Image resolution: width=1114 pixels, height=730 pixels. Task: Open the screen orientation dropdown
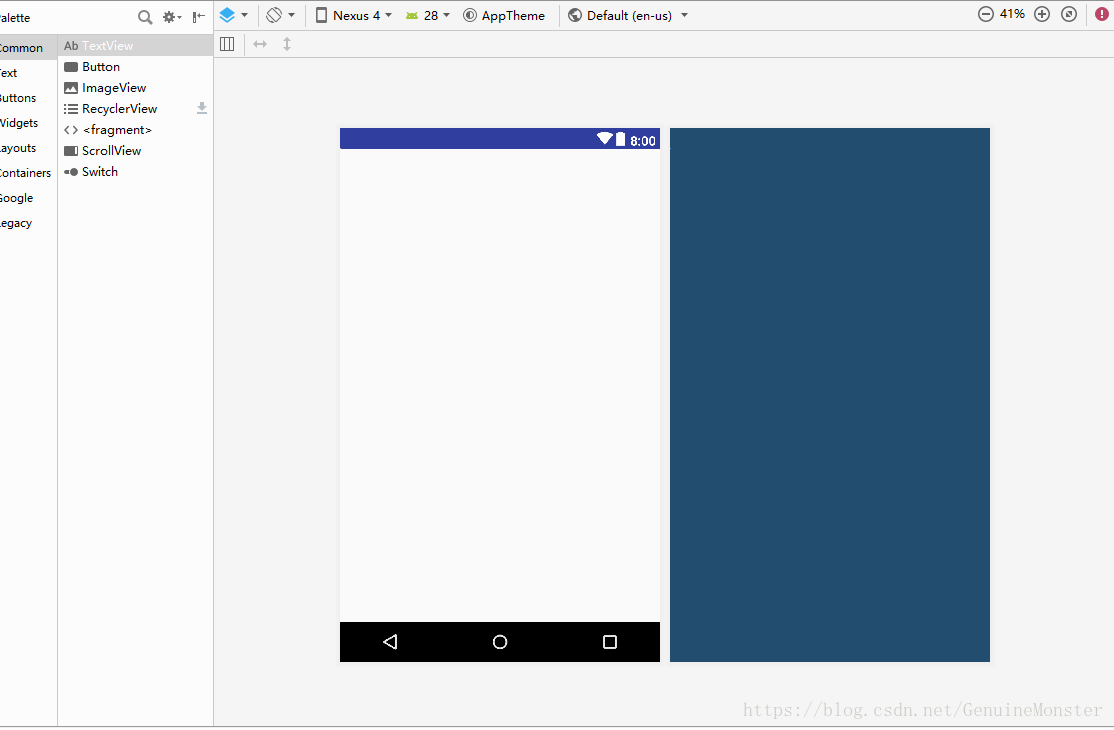pos(281,15)
